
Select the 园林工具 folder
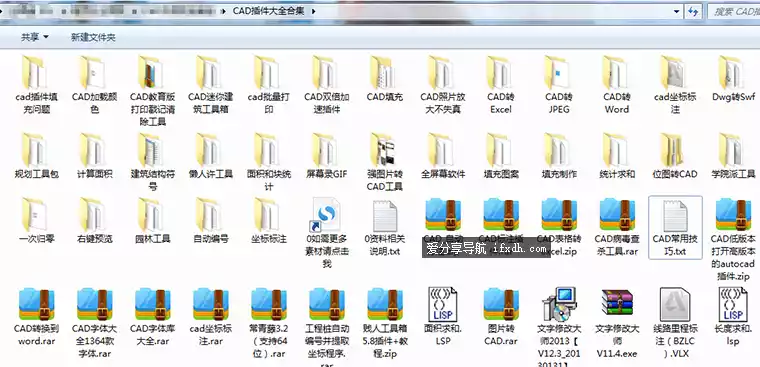153,221
